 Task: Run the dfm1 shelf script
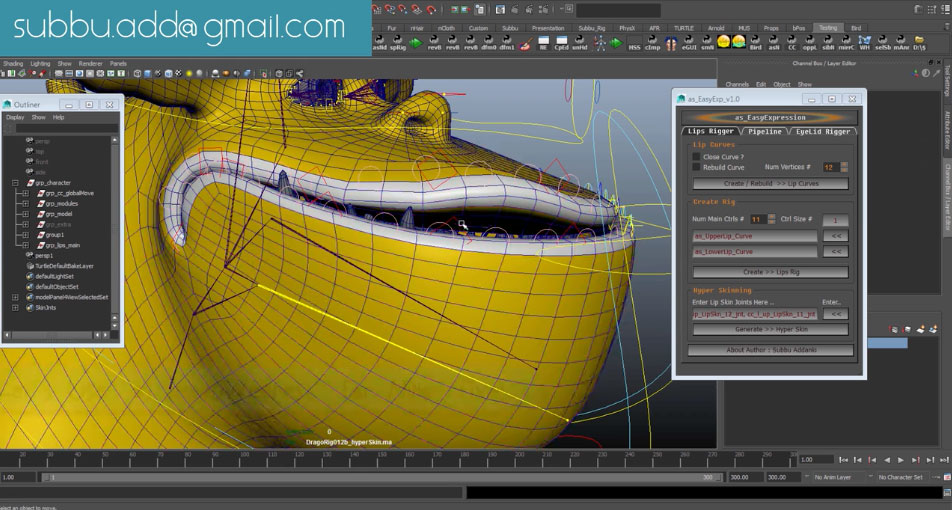[507, 42]
